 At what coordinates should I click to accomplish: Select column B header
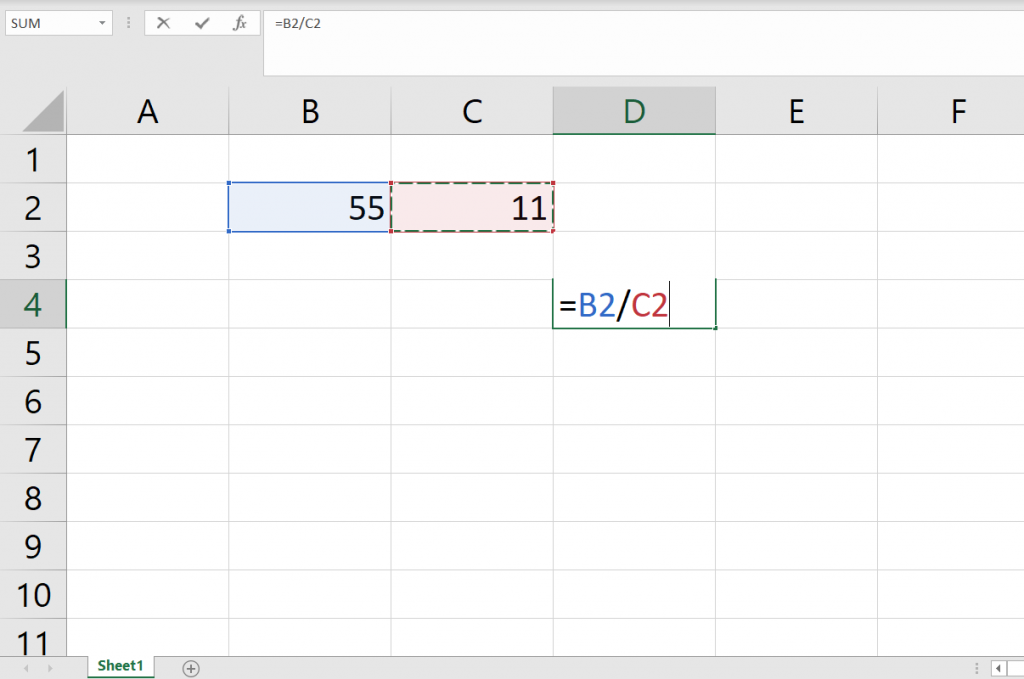(310, 111)
